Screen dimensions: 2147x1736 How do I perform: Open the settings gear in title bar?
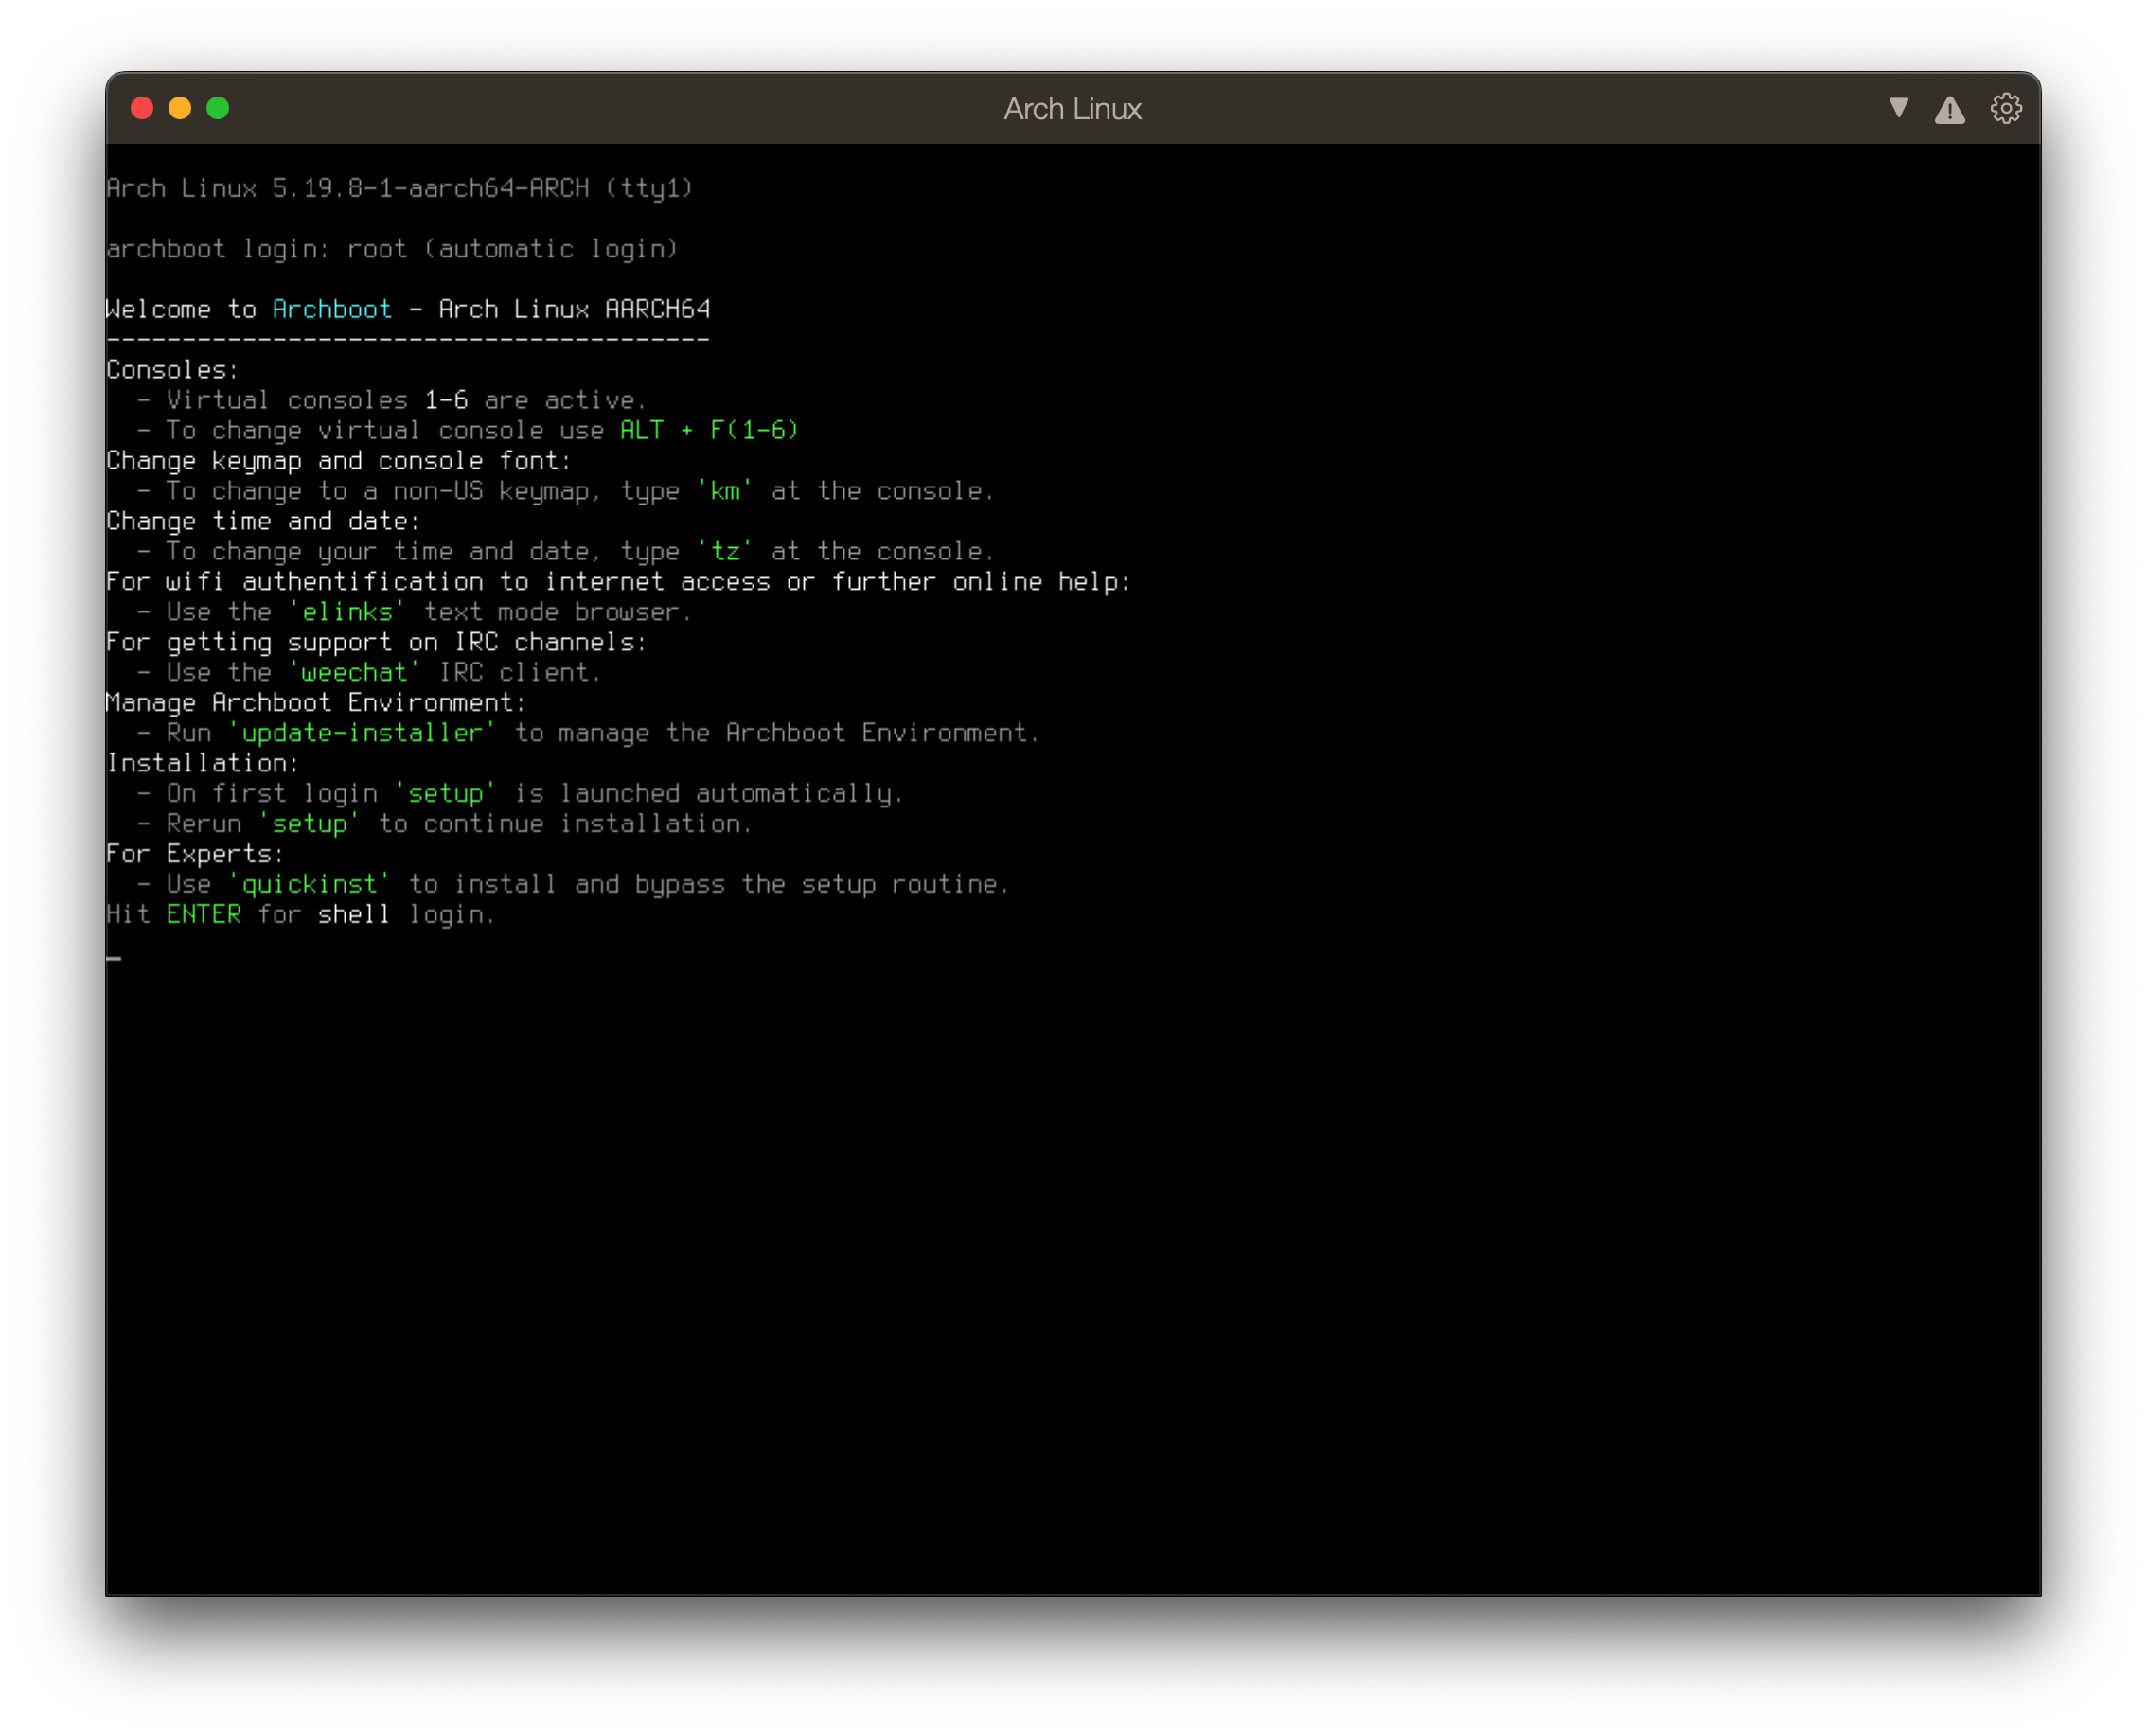[2005, 108]
